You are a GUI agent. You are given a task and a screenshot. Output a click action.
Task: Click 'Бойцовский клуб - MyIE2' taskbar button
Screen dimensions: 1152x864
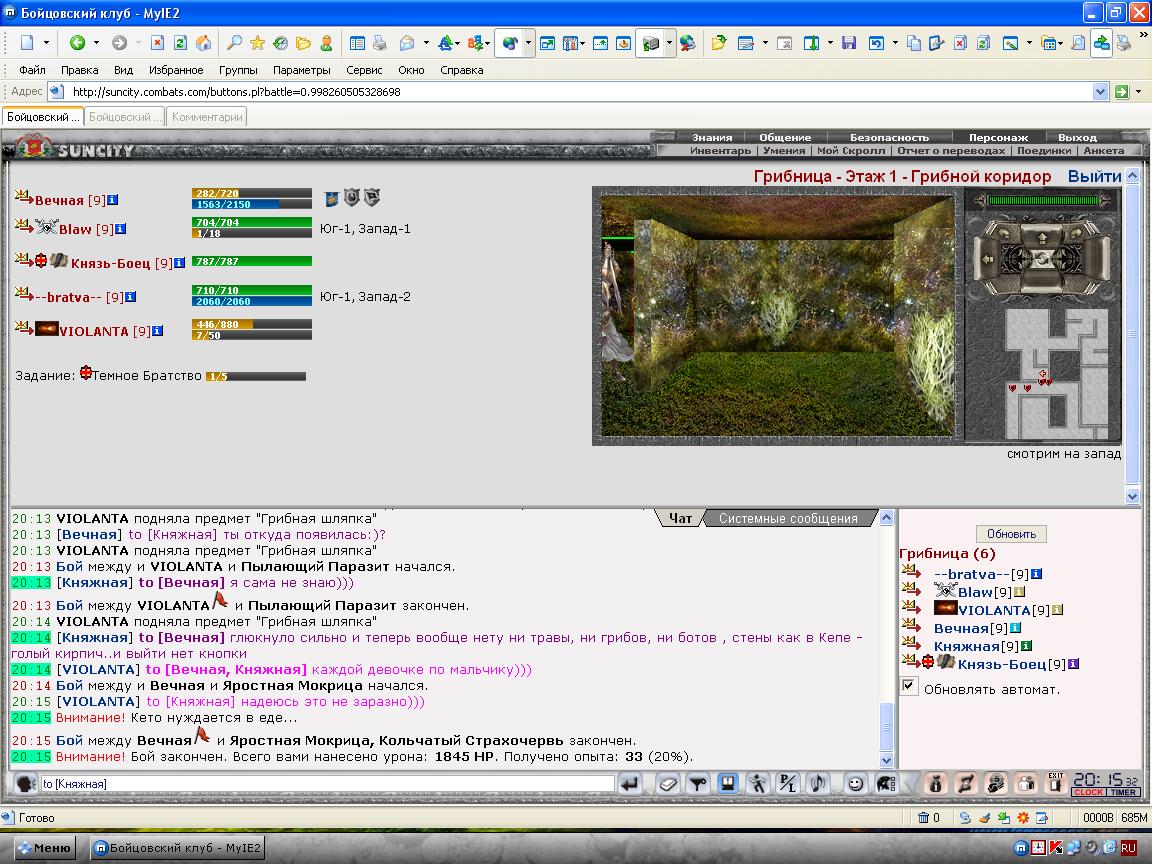pyautogui.click(x=177, y=848)
